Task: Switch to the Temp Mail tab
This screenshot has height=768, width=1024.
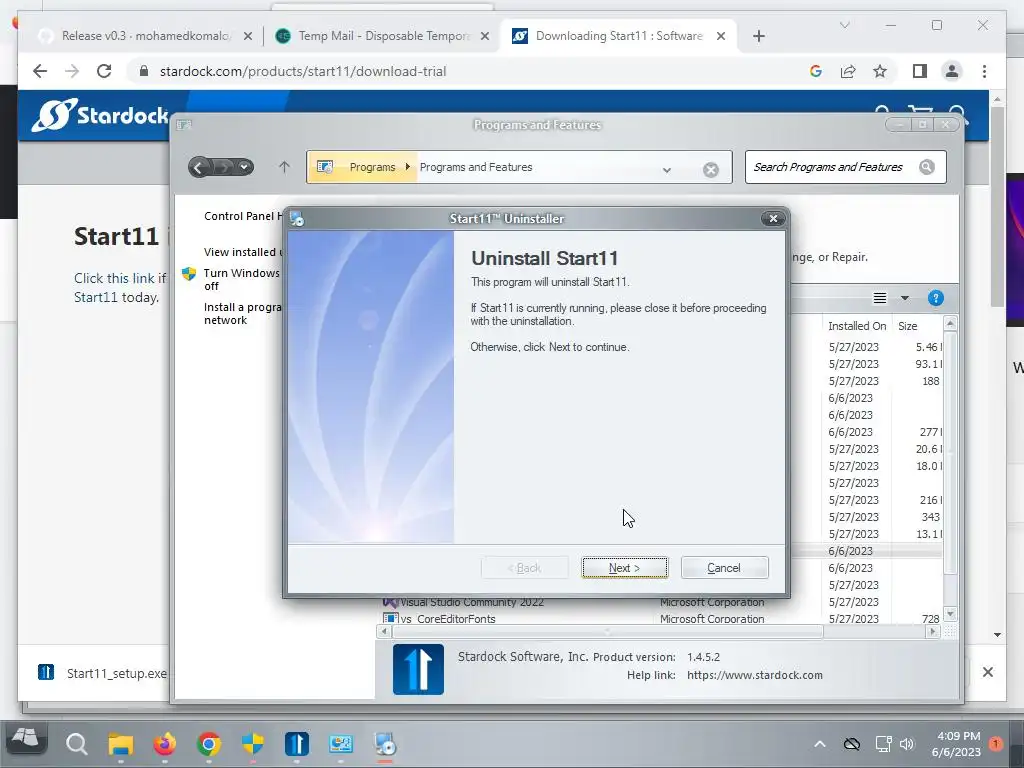Action: point(383,36)
